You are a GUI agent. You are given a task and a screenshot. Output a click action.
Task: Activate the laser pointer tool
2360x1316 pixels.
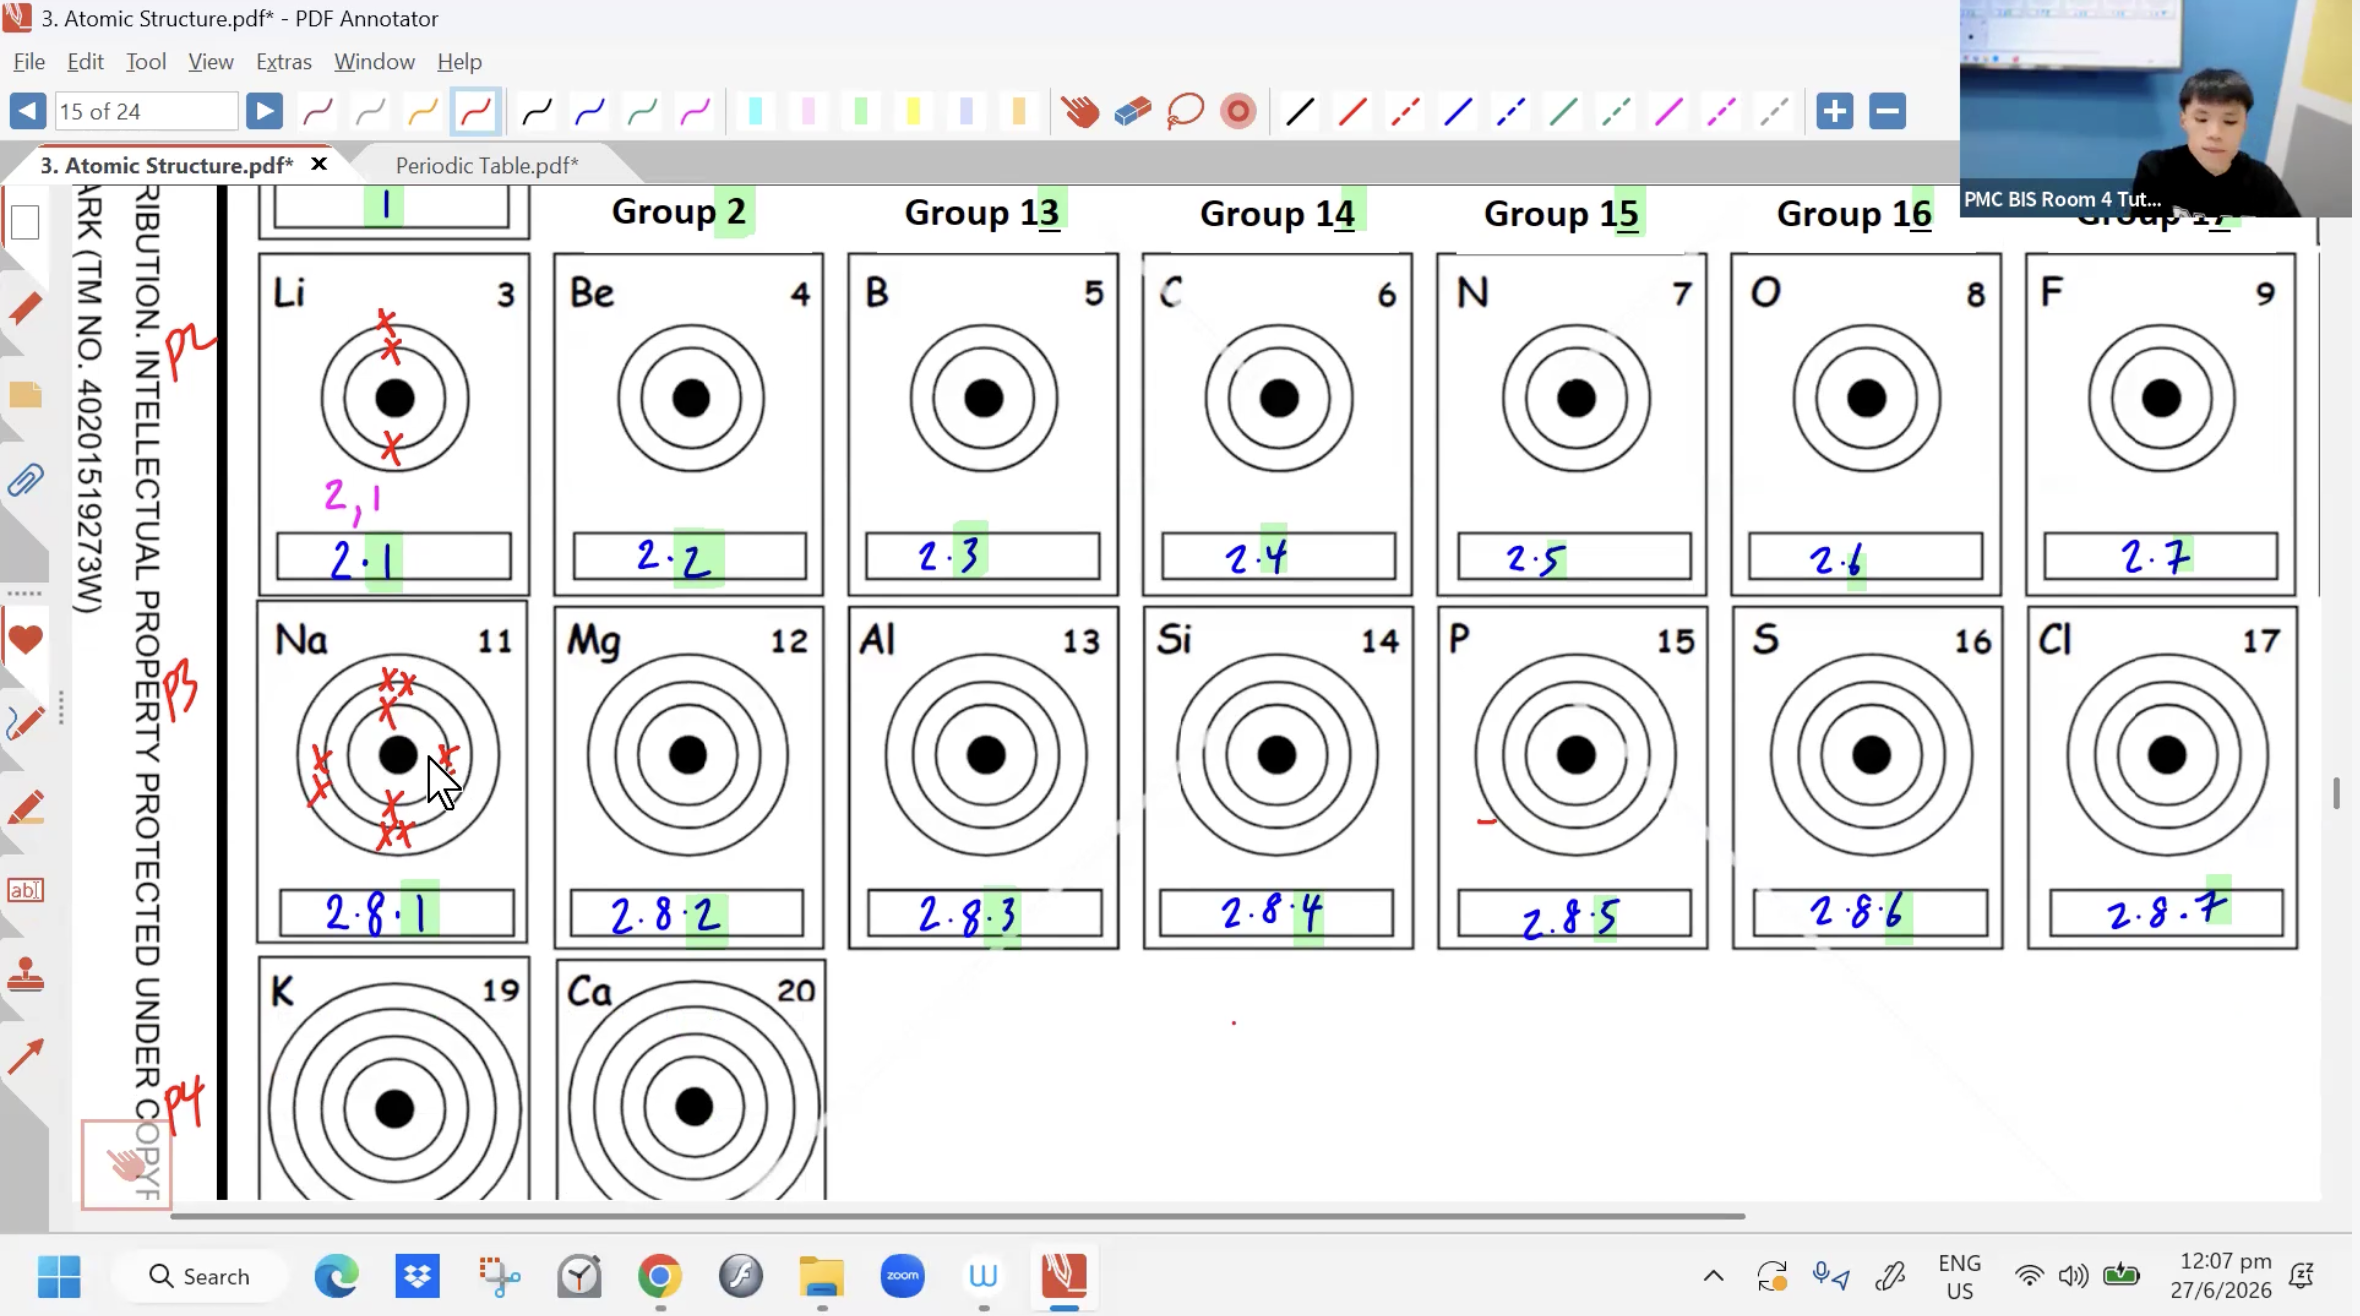click(x=1238, y=111)
